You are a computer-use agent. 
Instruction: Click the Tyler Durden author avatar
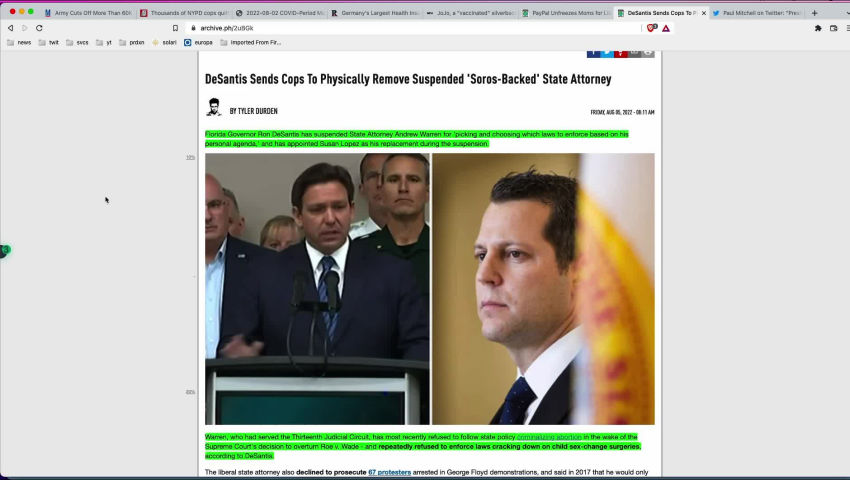(x=213, y=107)
